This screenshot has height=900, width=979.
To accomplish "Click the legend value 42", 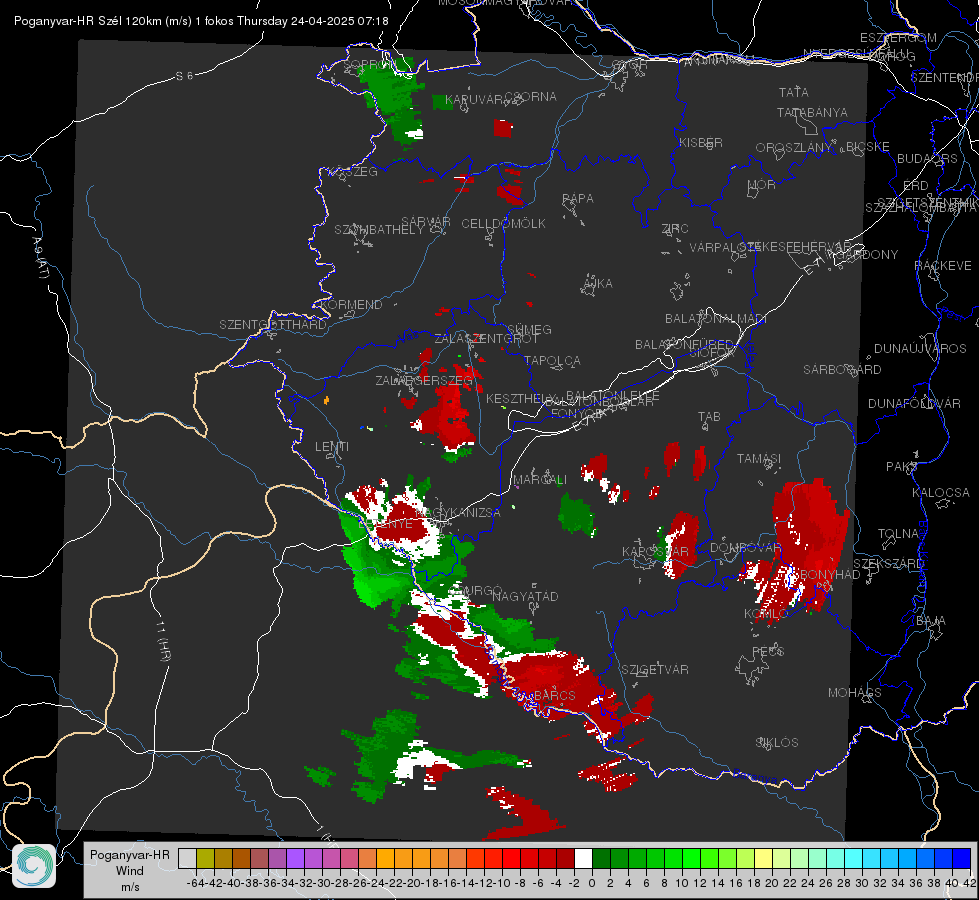I will coord(969,883).
